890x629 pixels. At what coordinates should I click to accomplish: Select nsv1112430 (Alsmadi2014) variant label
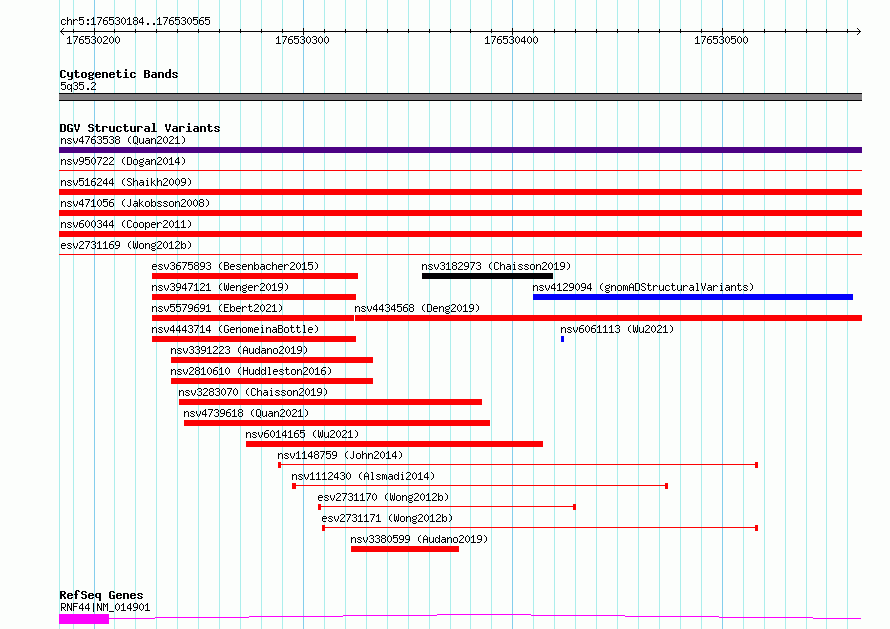tap(363, 476)
